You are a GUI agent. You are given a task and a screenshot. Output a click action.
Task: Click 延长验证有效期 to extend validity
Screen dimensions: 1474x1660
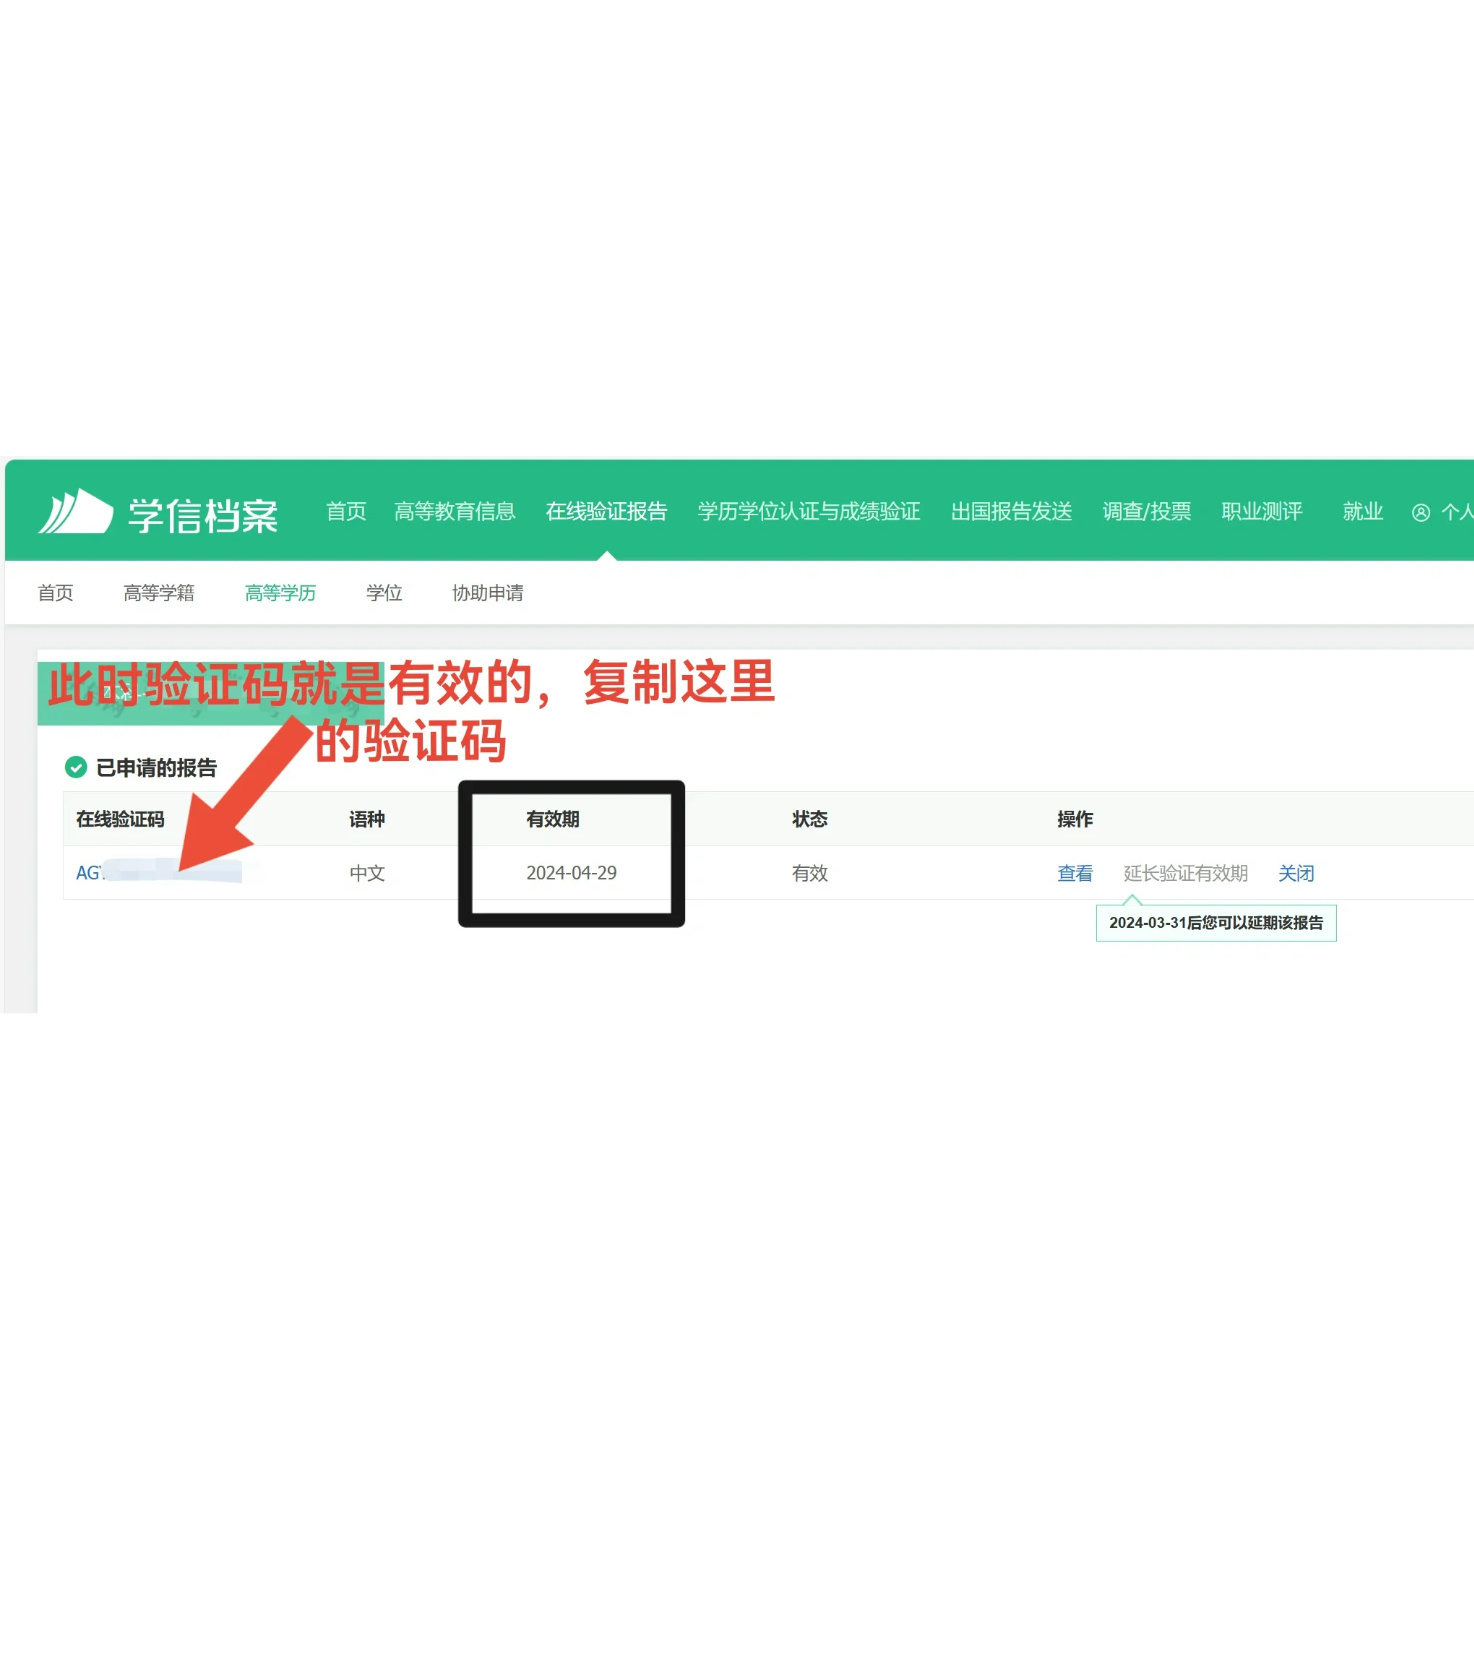pos(1185,873)
